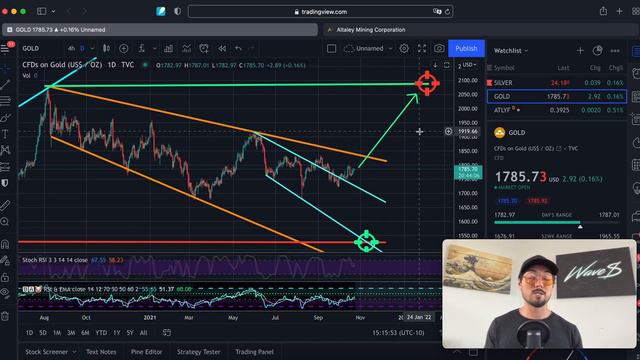Select the SILVER row in the watchlist
Viewport: 640px width, 360px height.
(x=557, y=82)
